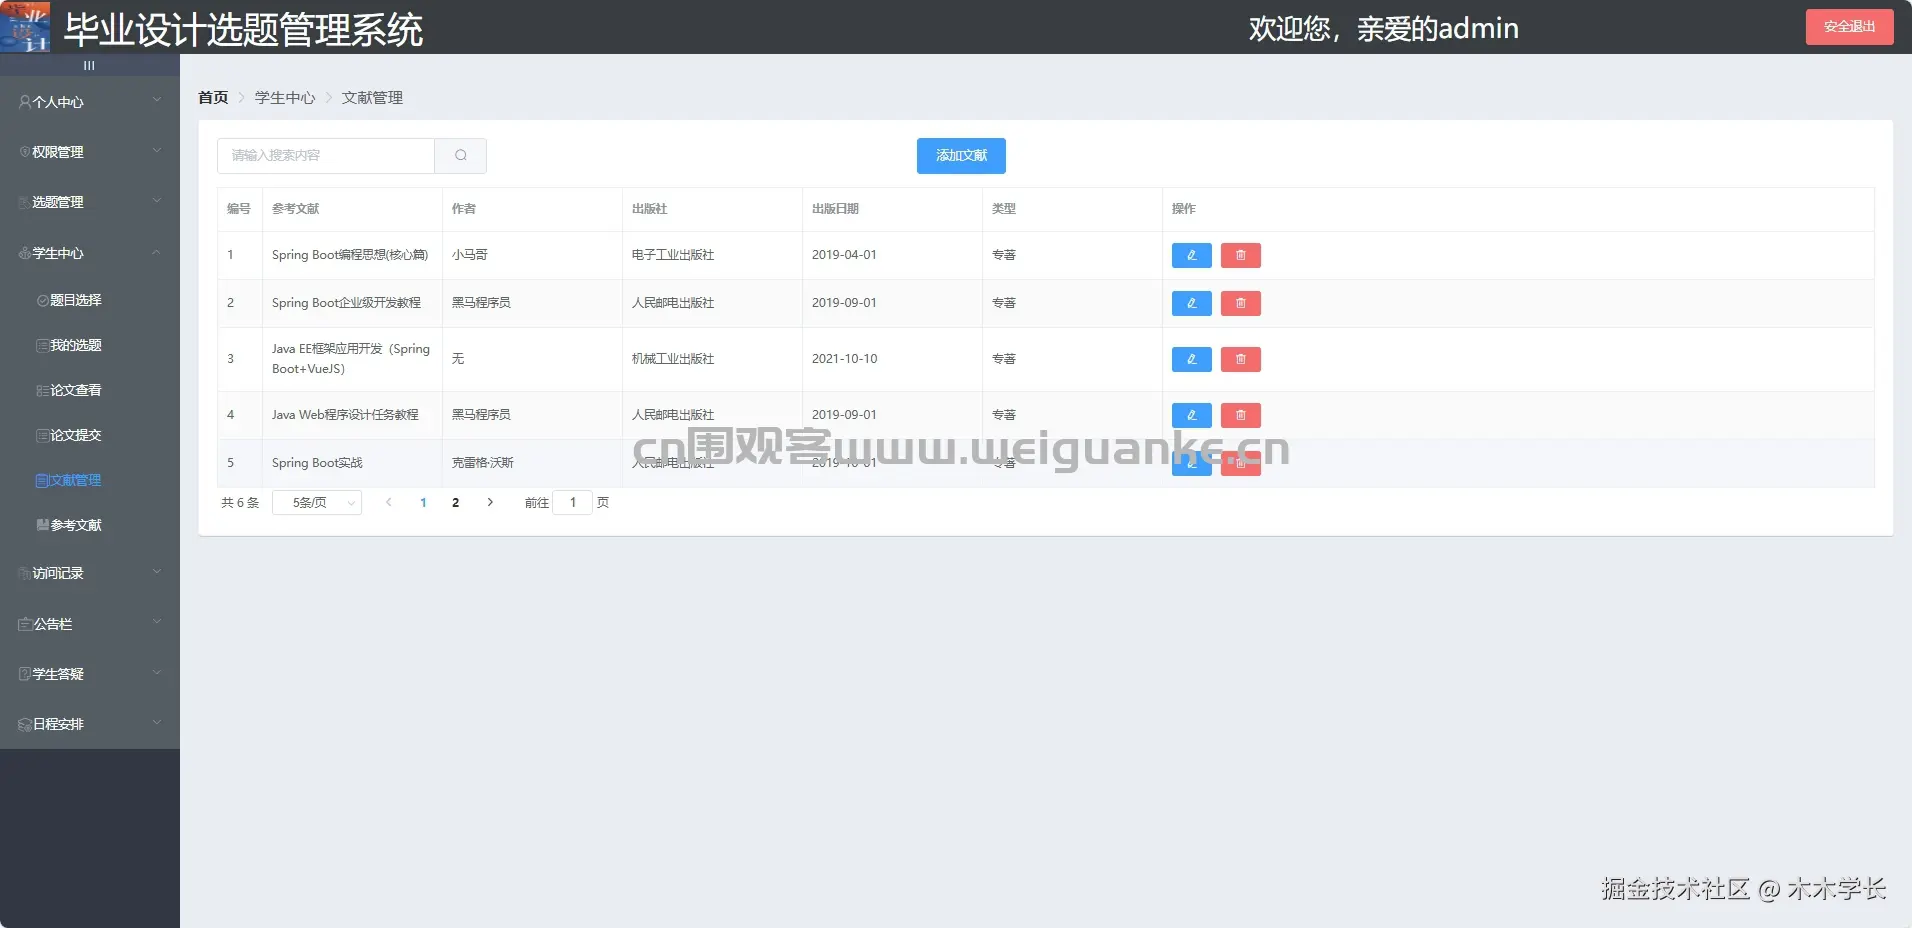Expand the 权限管理 menu
The height and width of the screenshot is (928, 1912).
point(90,151)
